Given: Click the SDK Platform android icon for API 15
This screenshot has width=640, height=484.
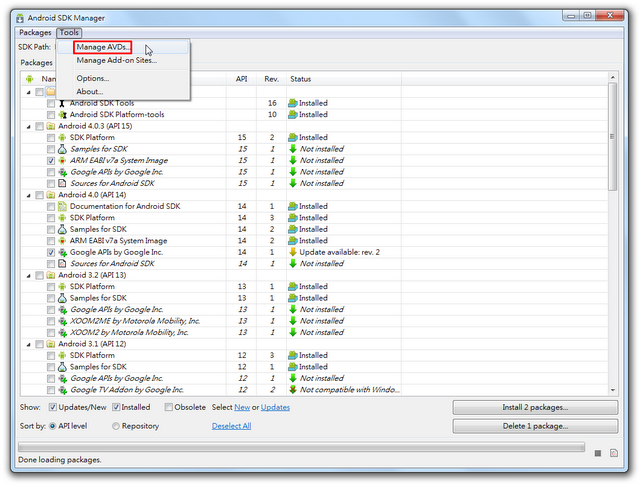Looking at the screenshot, I should 62,138.
